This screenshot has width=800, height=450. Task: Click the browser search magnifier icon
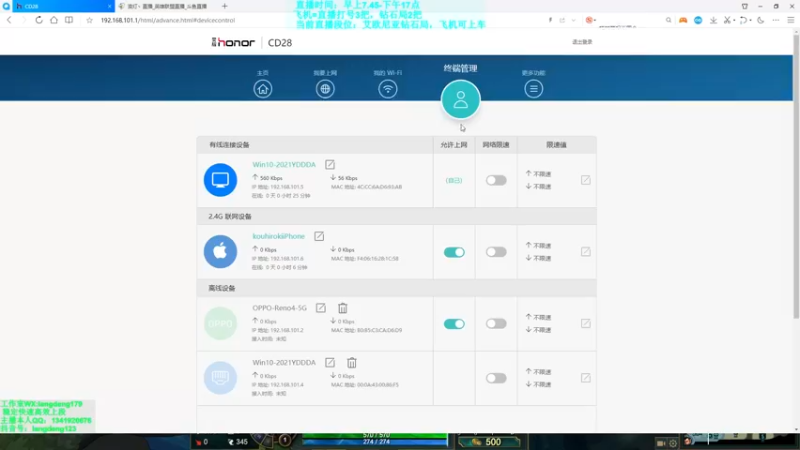click(668, 20)
